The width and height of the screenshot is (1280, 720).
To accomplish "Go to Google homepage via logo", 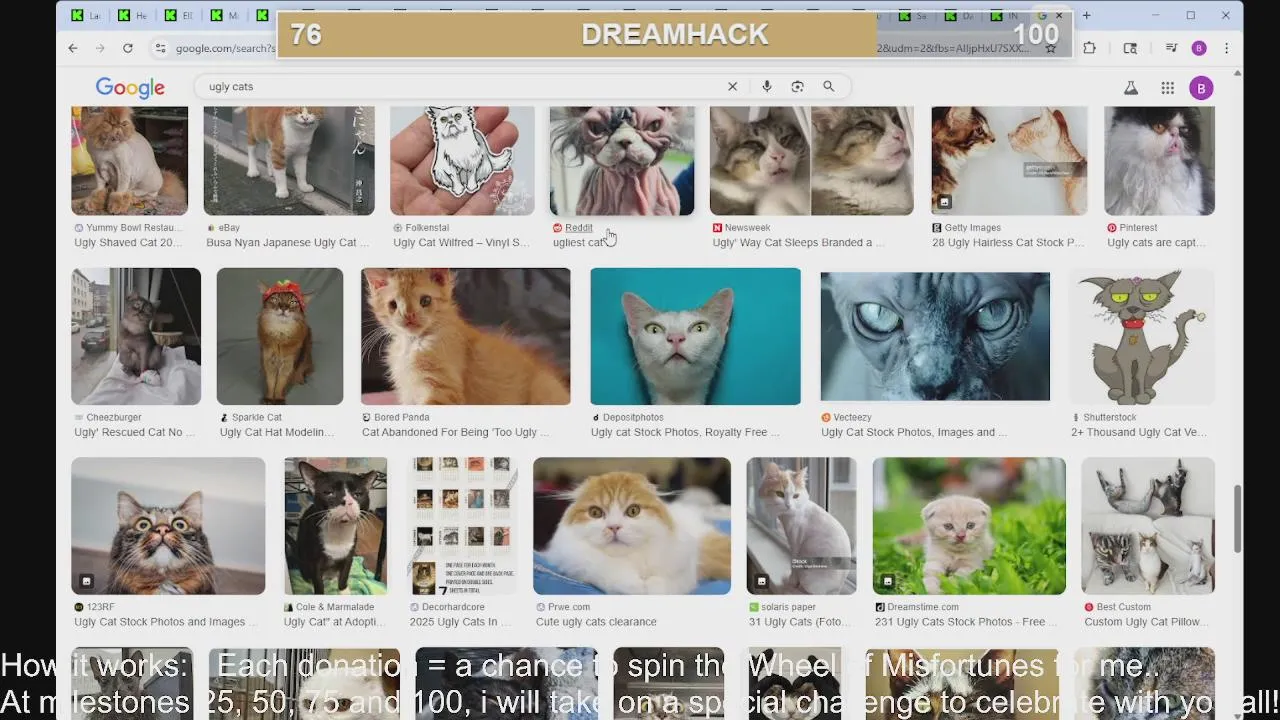I will [x=130, y=88].
